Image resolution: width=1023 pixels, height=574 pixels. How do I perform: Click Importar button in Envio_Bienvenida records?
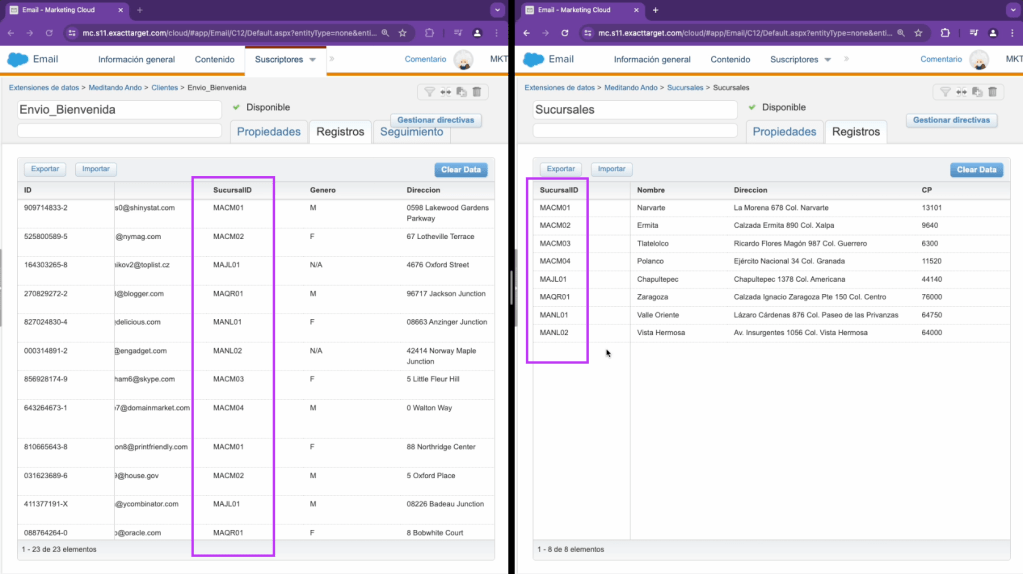pos(96,169)
